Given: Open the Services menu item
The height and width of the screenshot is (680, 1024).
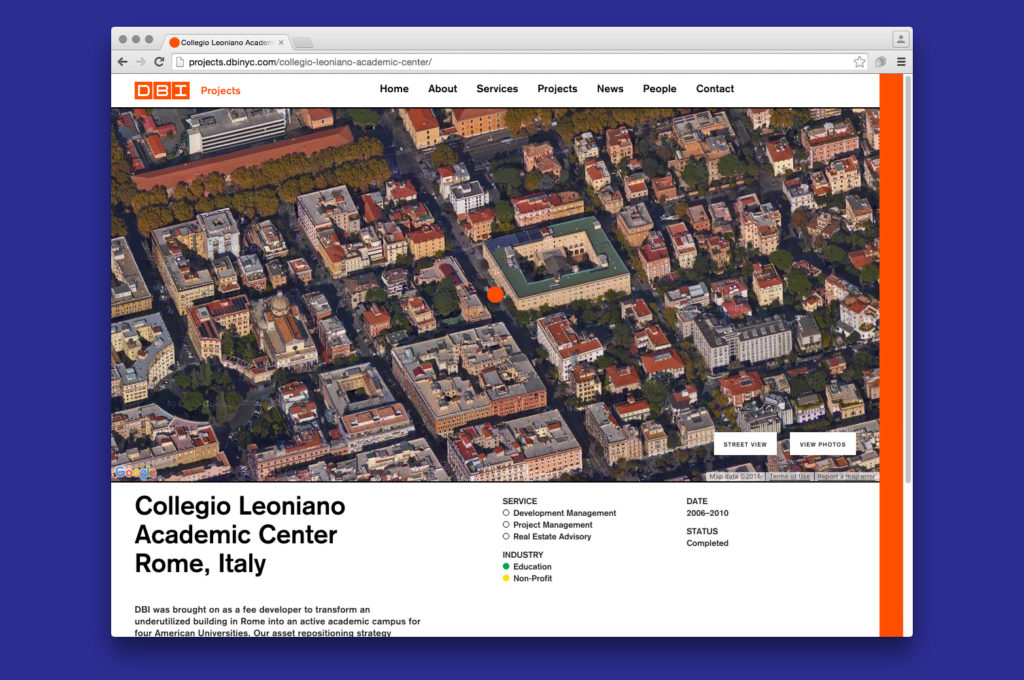Looking at the screenshot, I should pos(497,89).
